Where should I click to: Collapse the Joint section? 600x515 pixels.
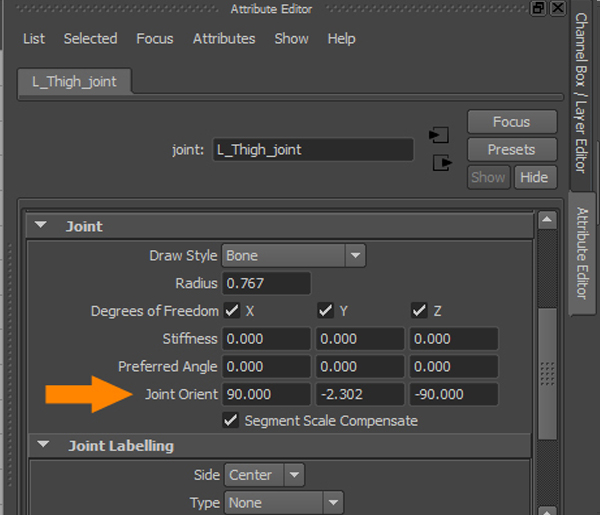pyautogui.click(x=41, y=225)
